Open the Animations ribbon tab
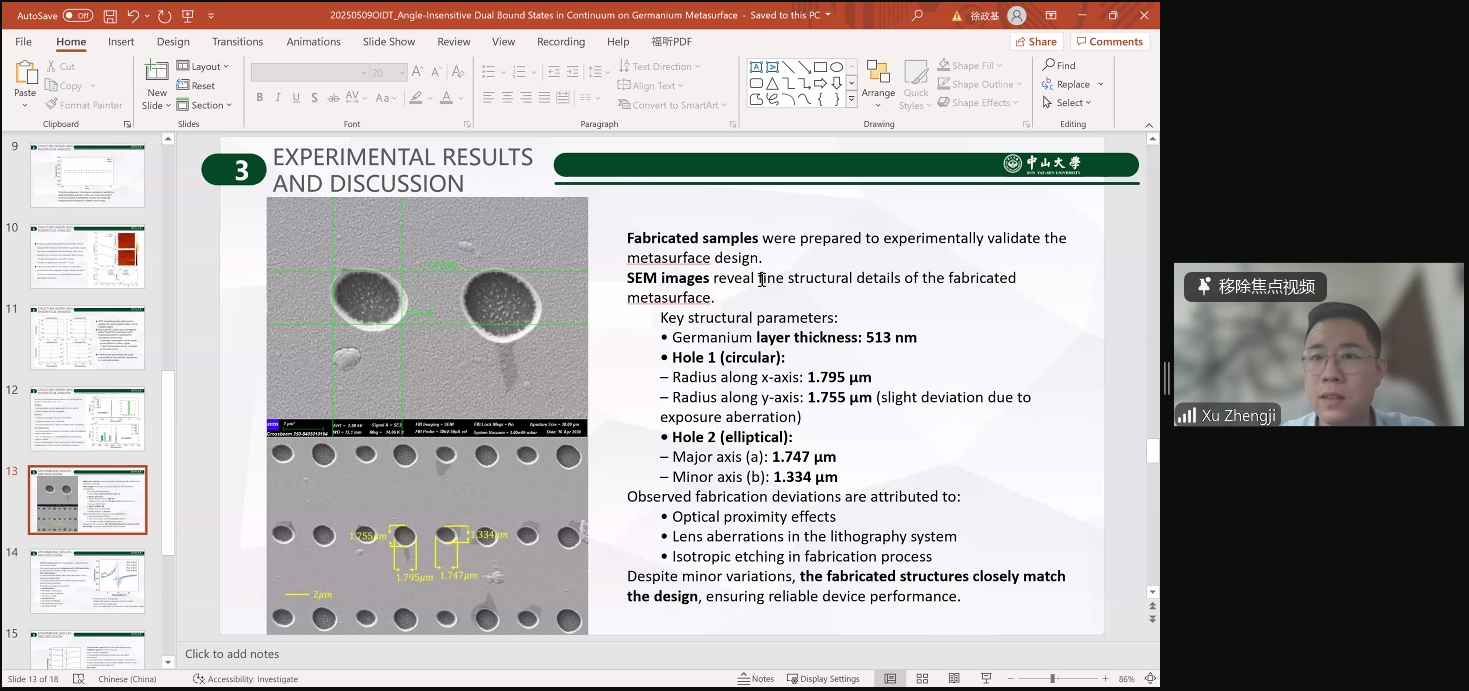Image resolution: width=1469 pixels, height=691 pixels. 313,42
